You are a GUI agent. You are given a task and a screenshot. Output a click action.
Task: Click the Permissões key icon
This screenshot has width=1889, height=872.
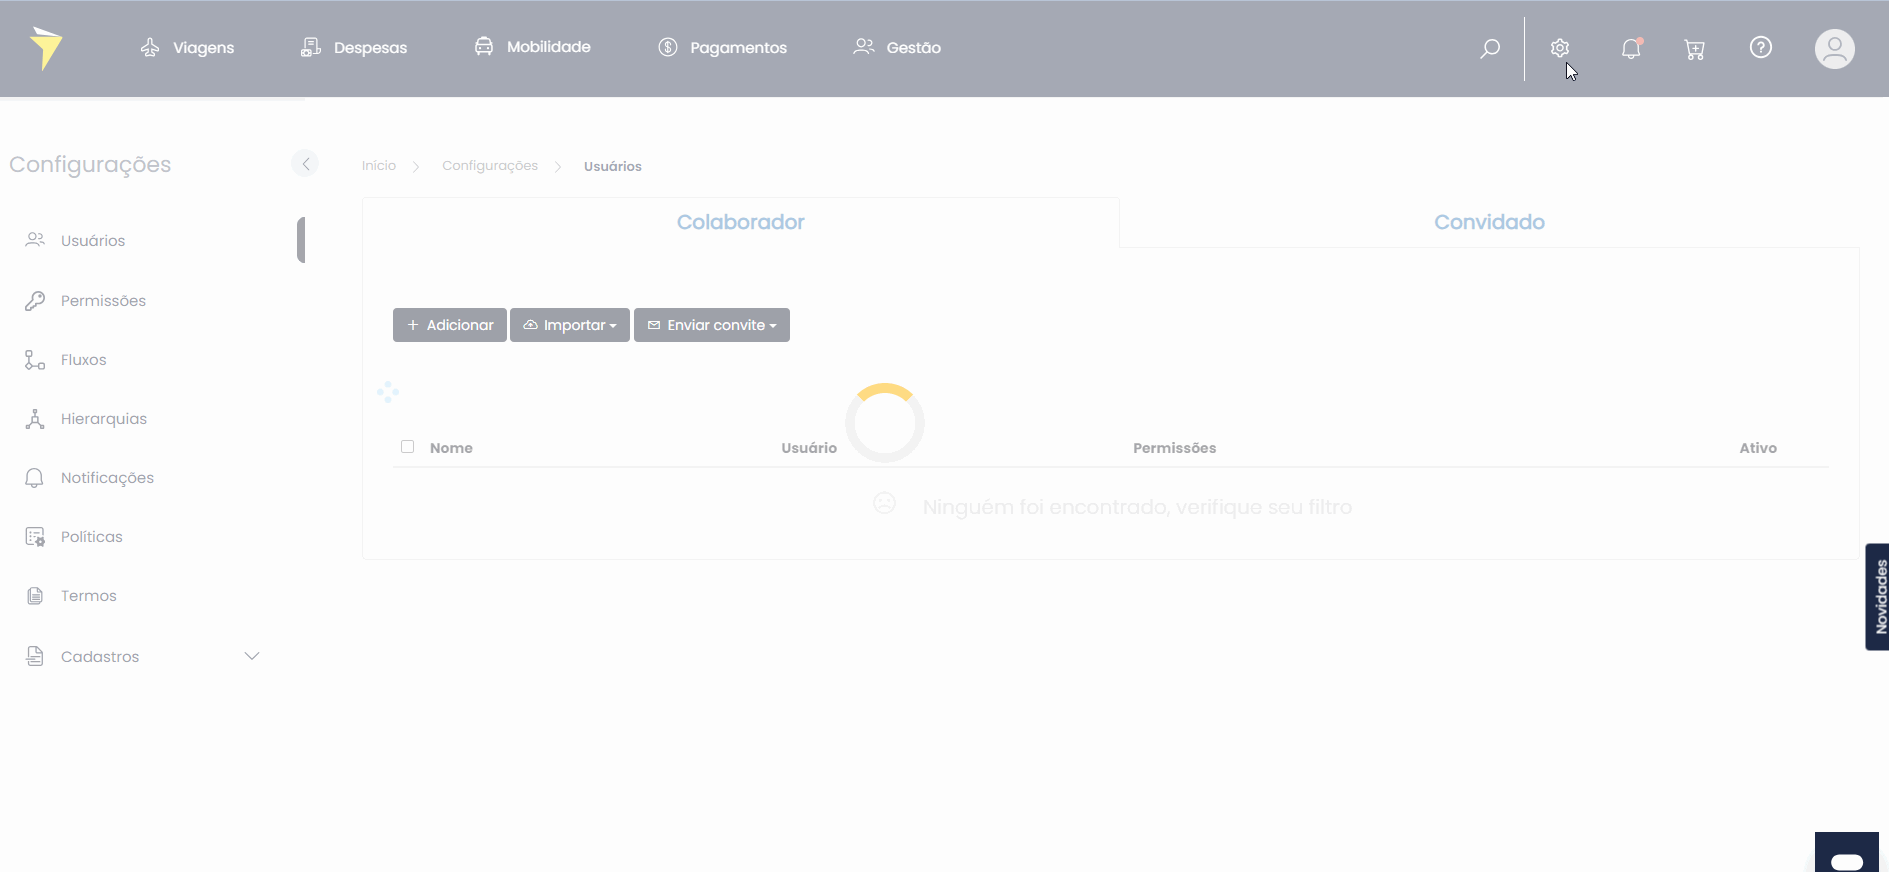[x=35, y=301]
